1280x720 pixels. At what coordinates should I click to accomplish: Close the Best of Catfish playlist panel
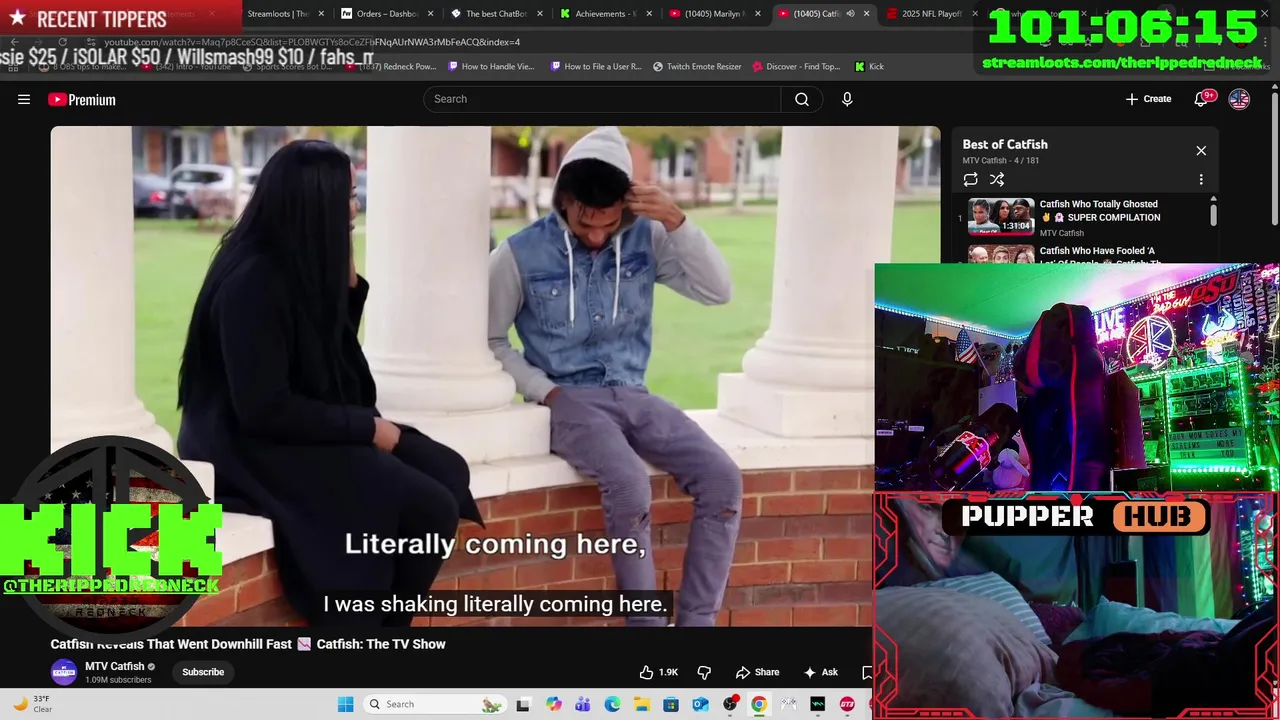1201,151
